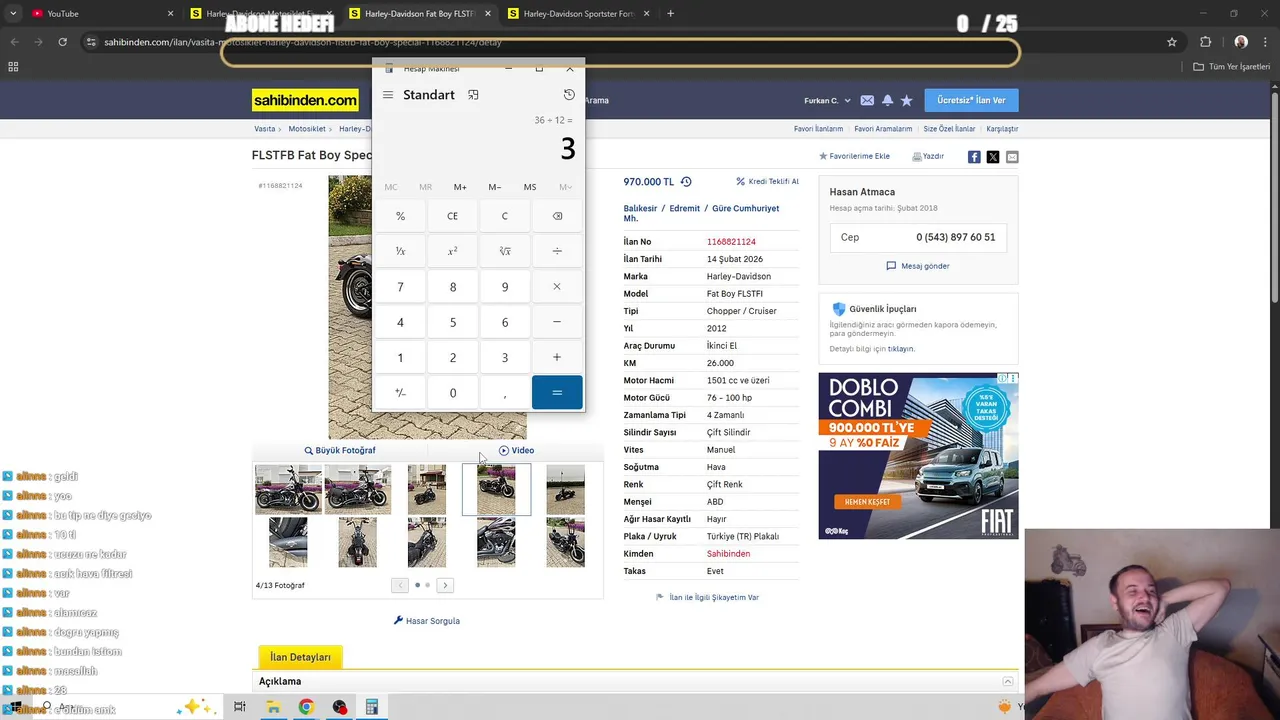Open Favori Aramalarım link

click(x=883, y=129)
